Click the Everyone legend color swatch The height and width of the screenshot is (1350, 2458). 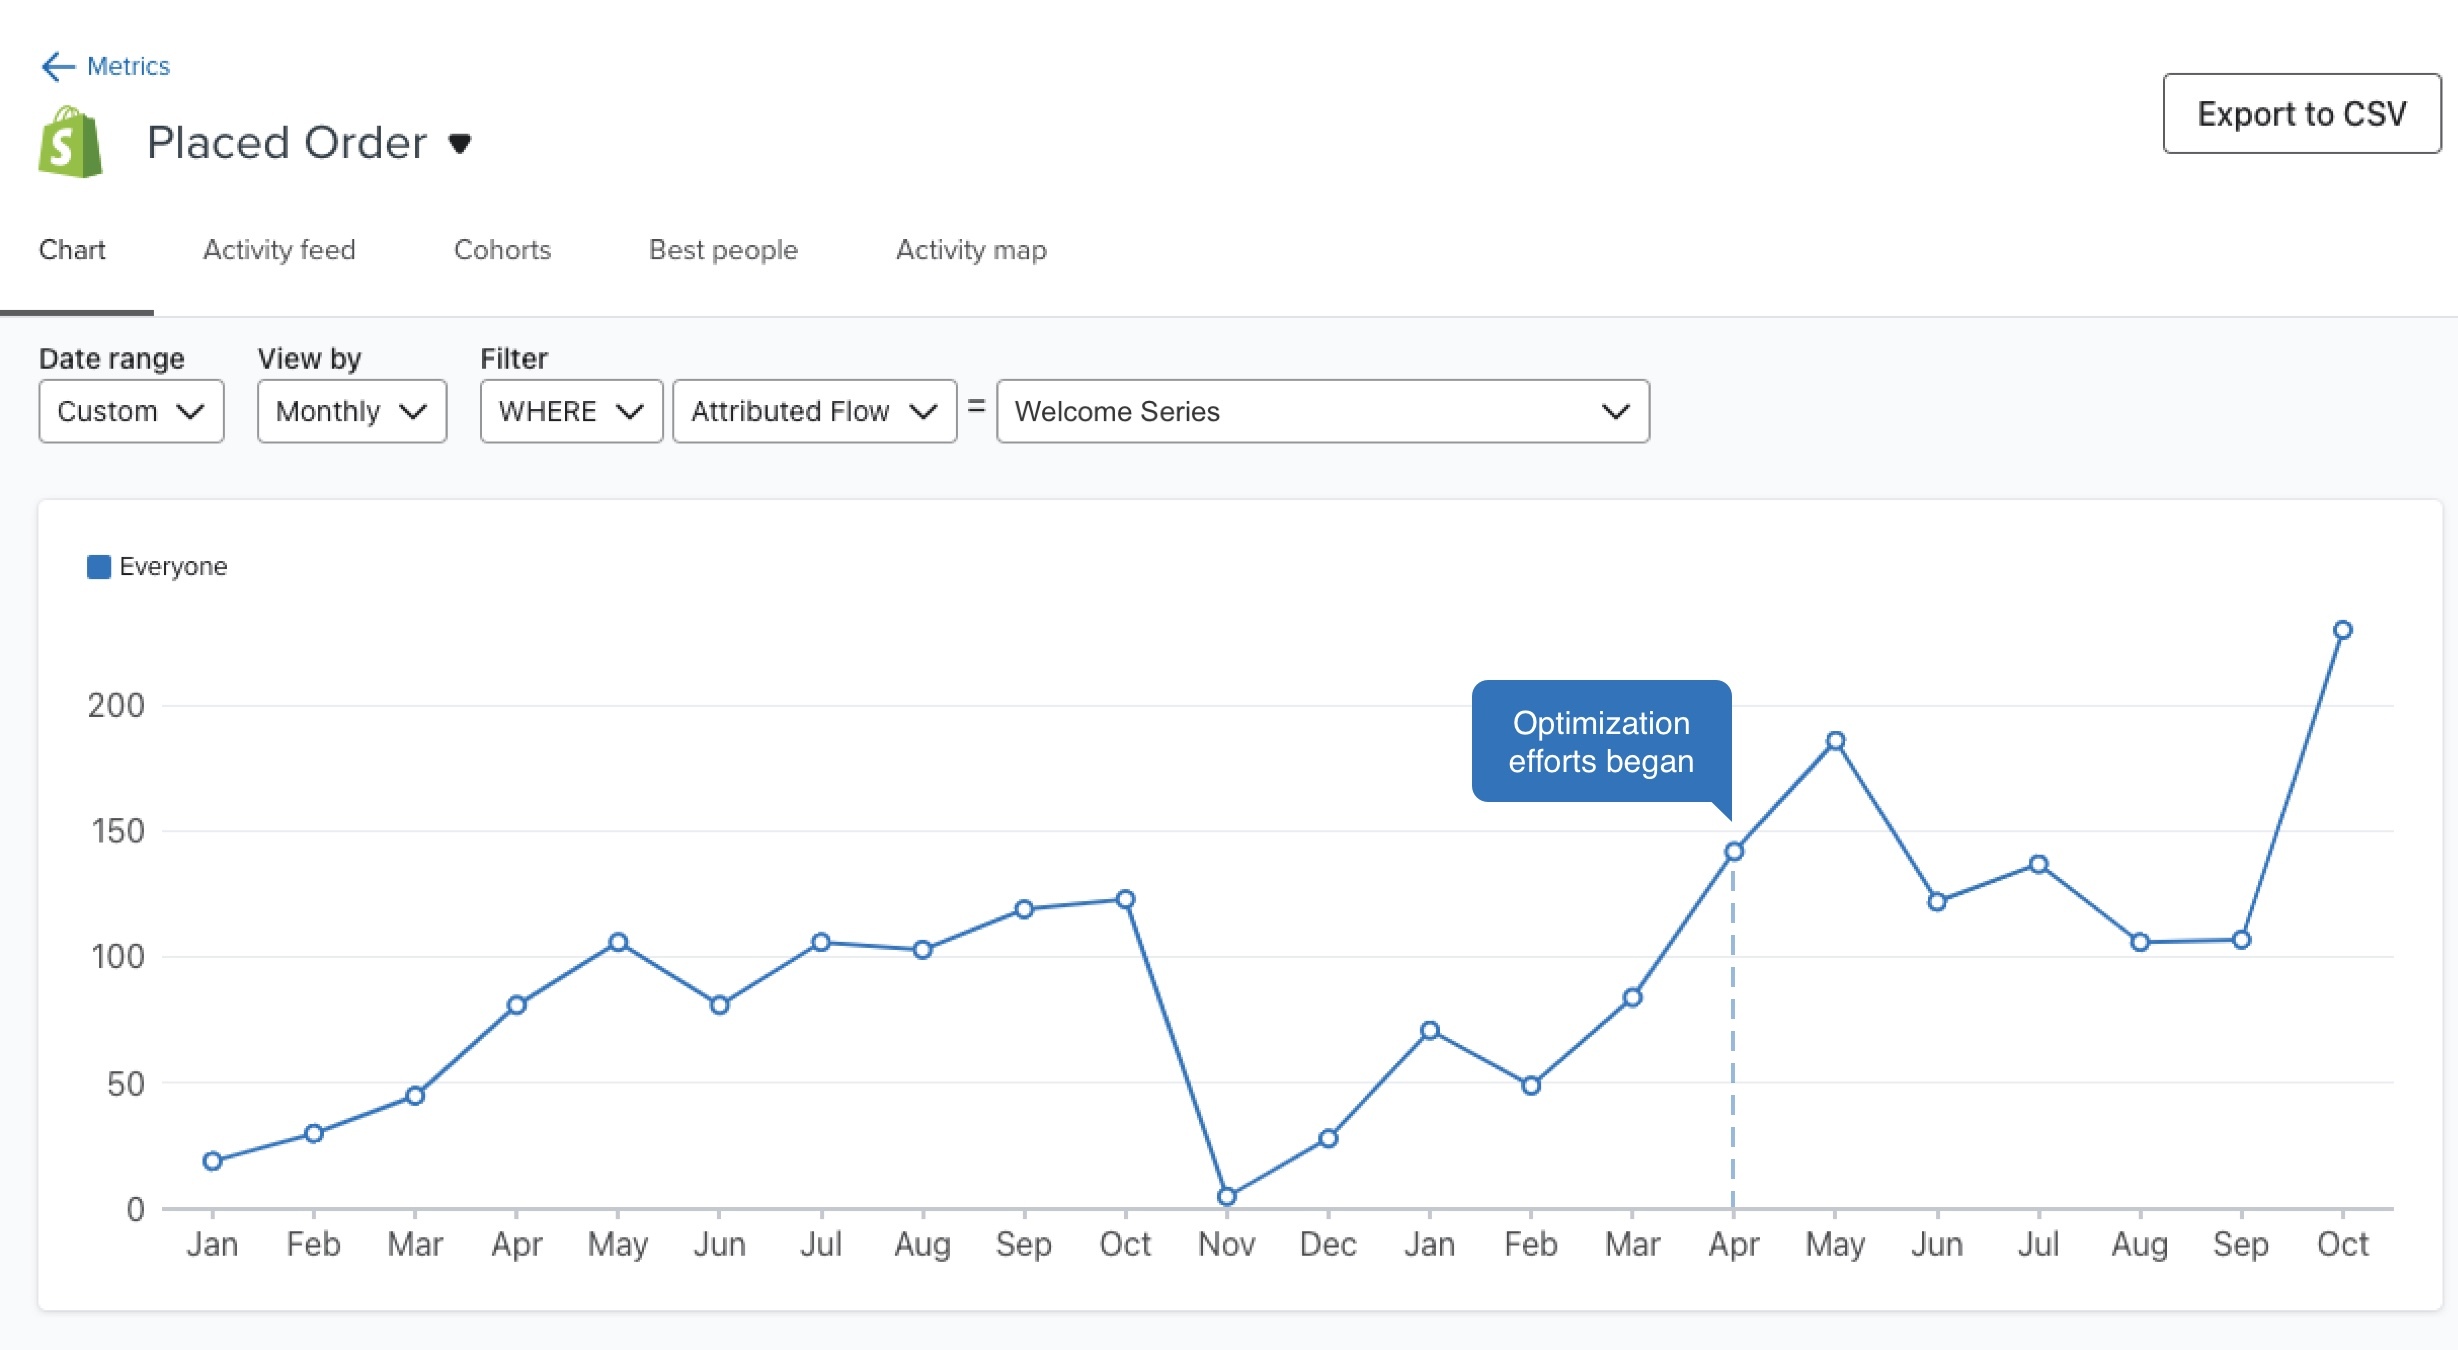point(99,567)
